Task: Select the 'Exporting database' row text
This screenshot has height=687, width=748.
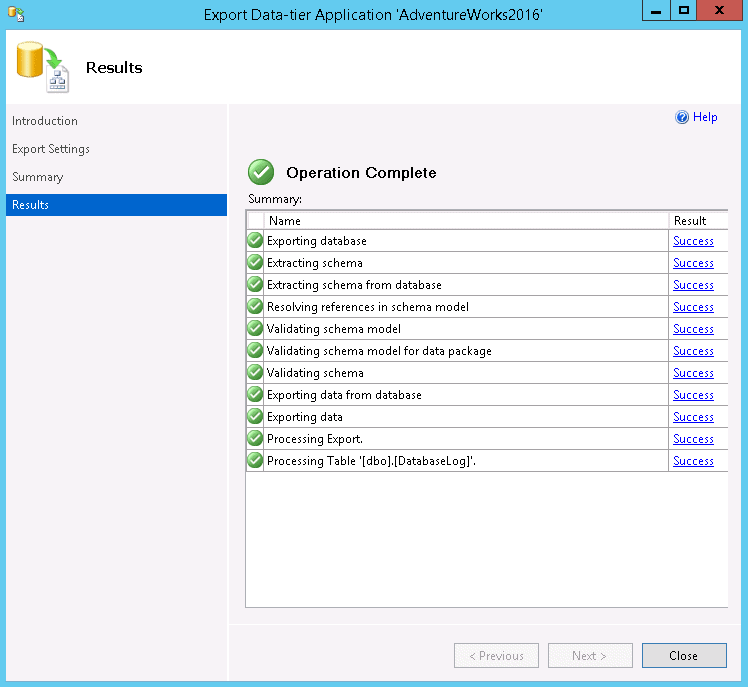Action: [317, 241]
